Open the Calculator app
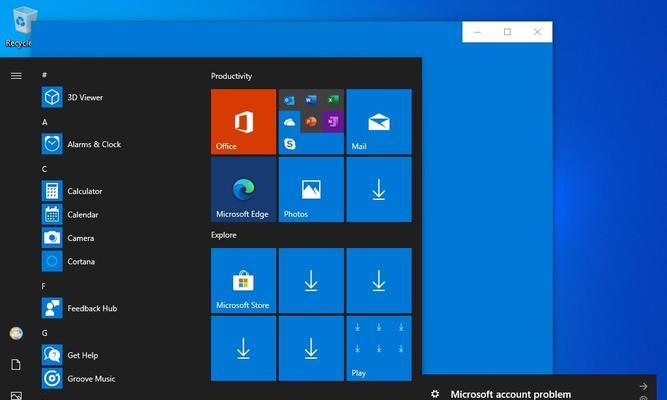 coord(72,191)
